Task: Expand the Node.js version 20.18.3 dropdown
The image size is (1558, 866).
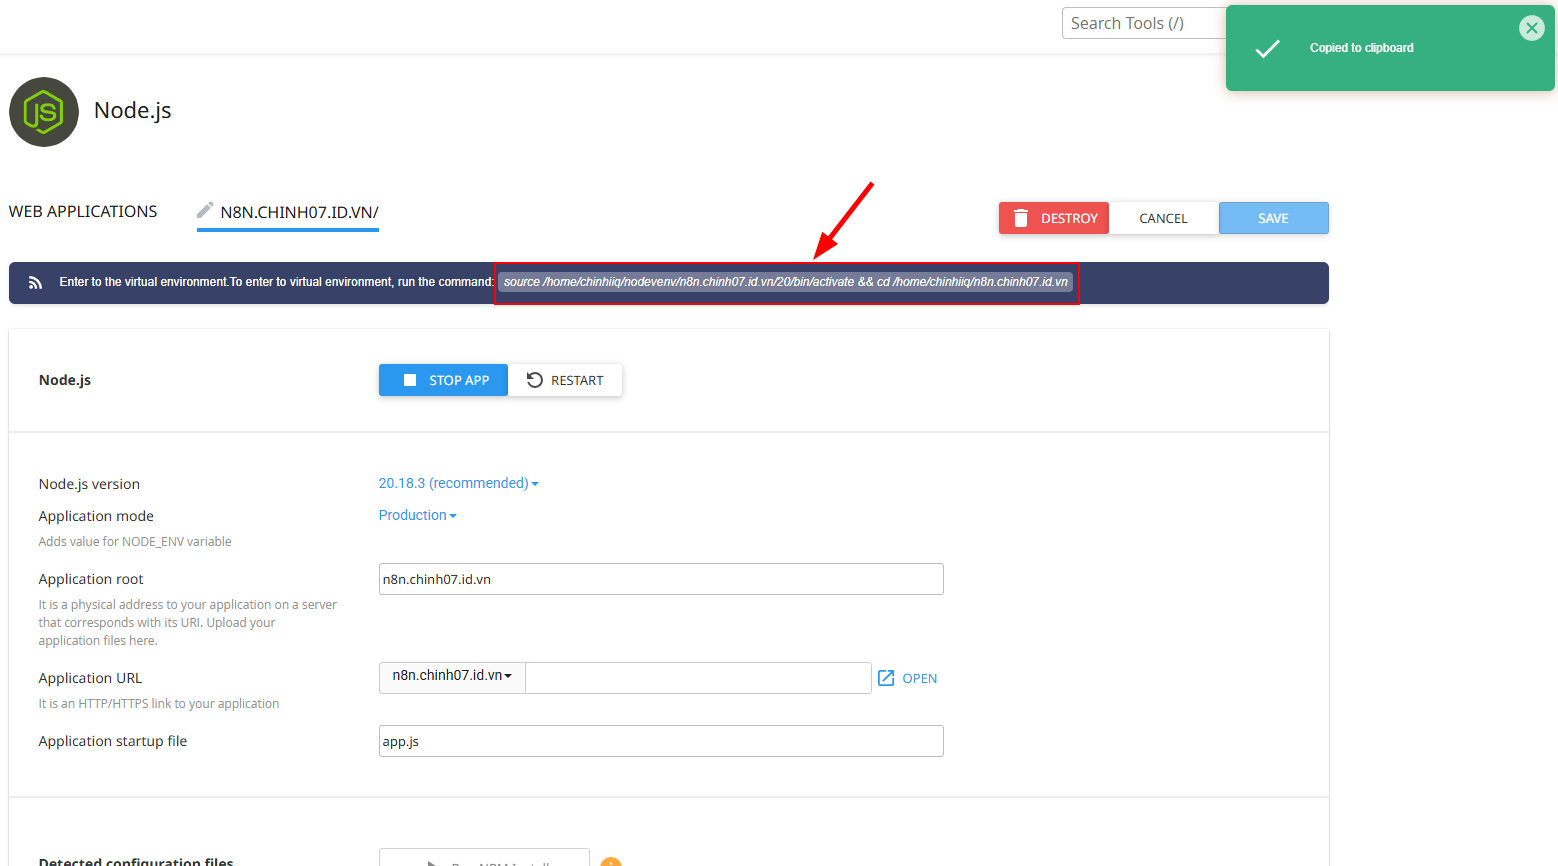Action: 458,483
